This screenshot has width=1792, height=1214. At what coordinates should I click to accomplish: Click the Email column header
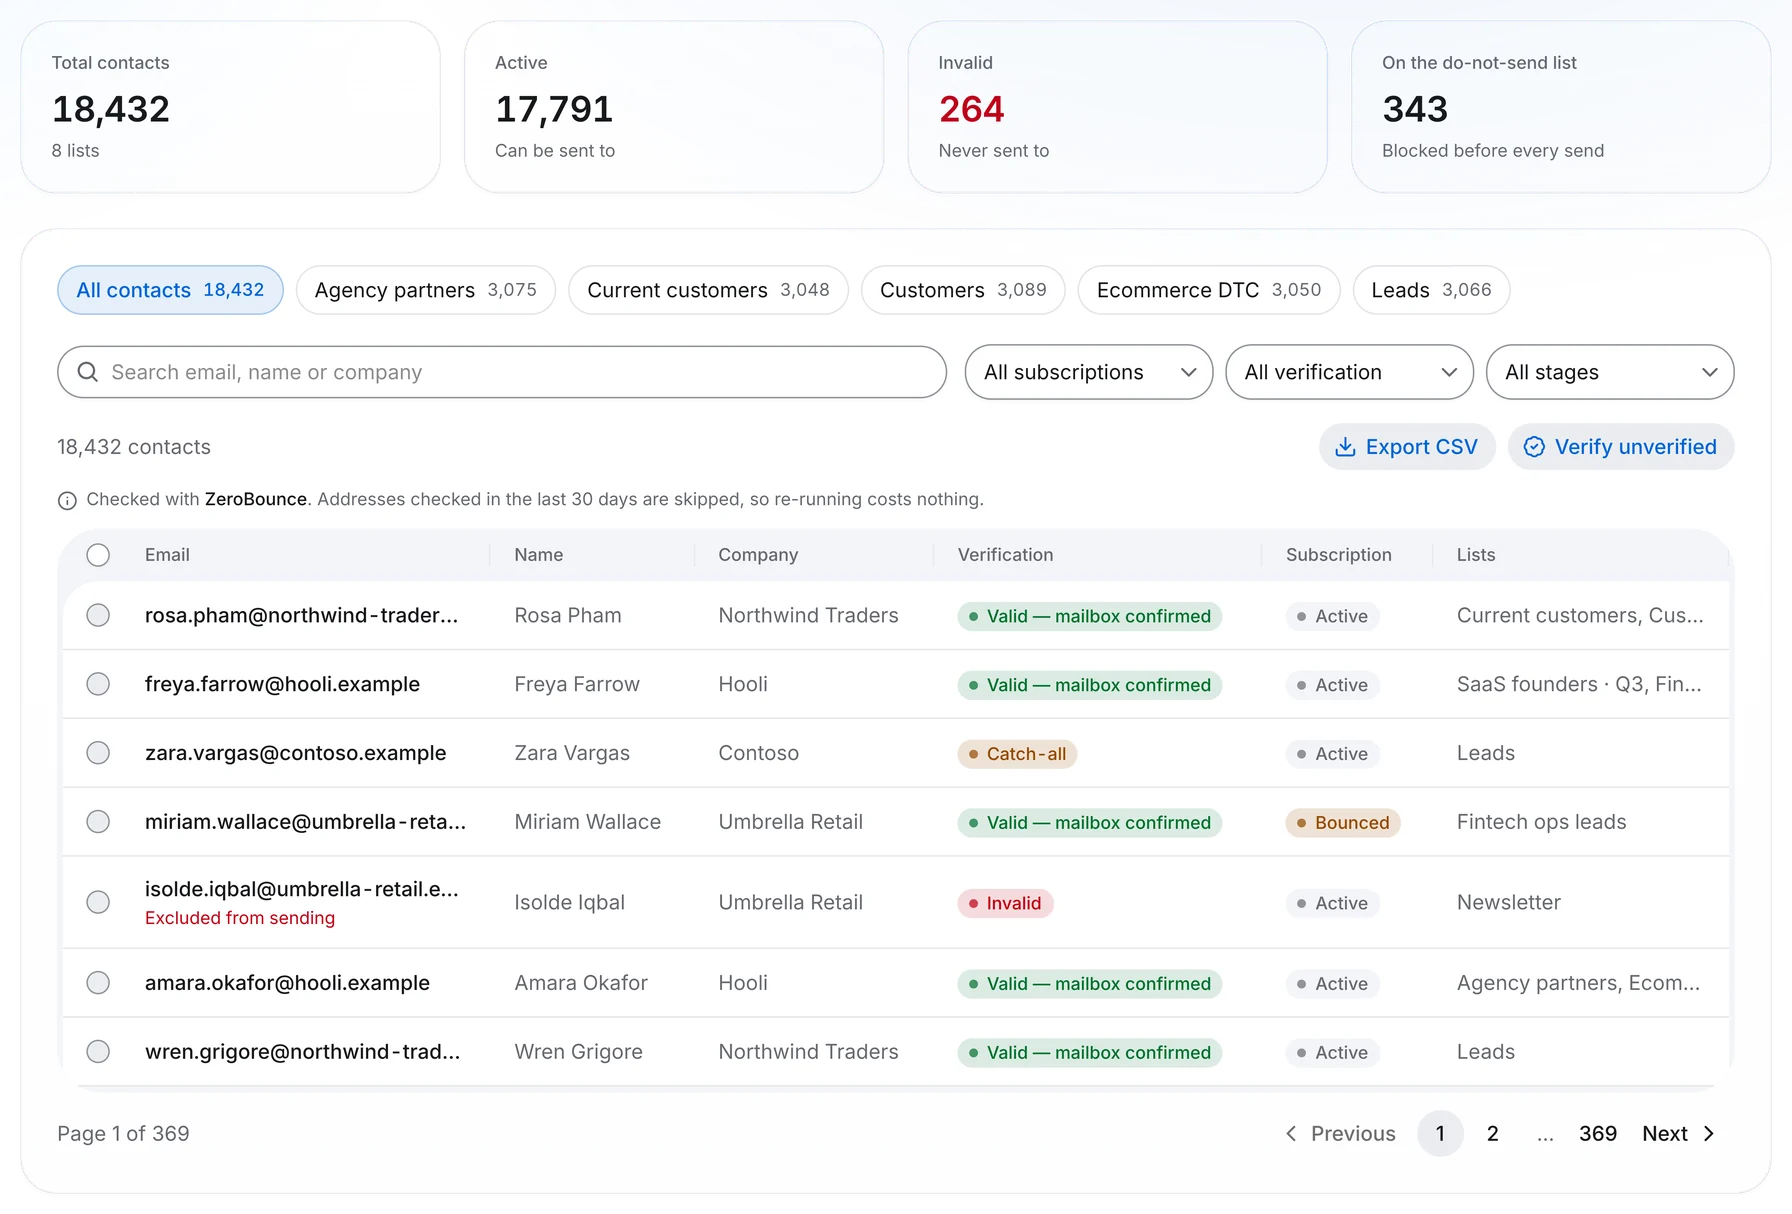[167, 555]
